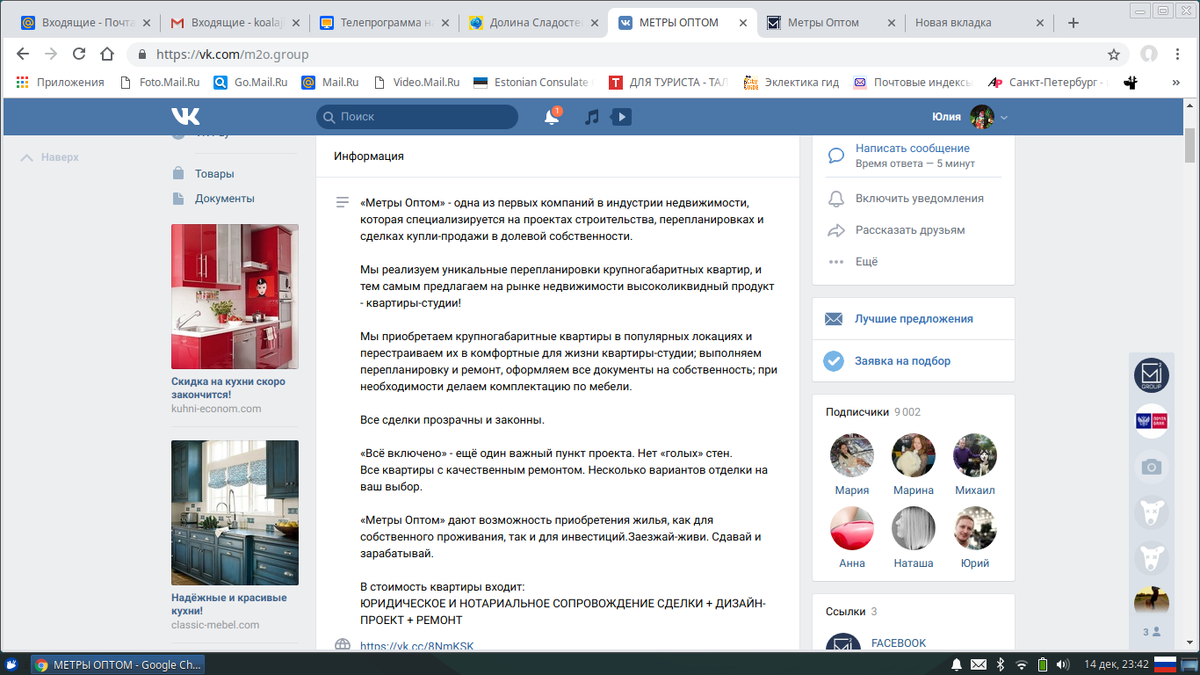The image size is (1200, 675).
Task: Open the Estonian Consulate bookmark
Action: click(532, 83)
